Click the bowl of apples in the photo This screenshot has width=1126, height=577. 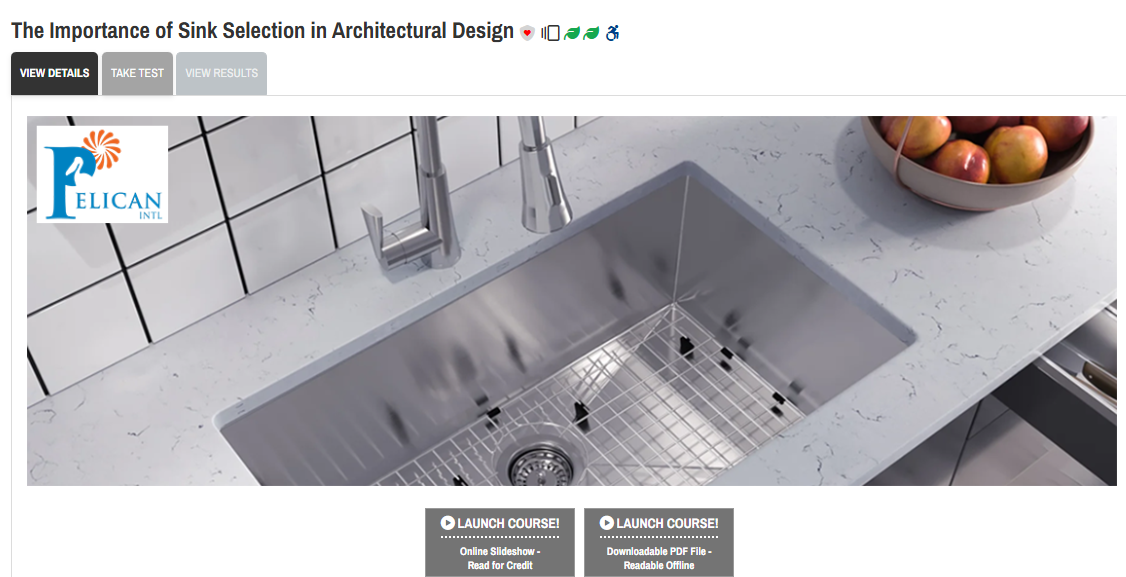(979, 160)
